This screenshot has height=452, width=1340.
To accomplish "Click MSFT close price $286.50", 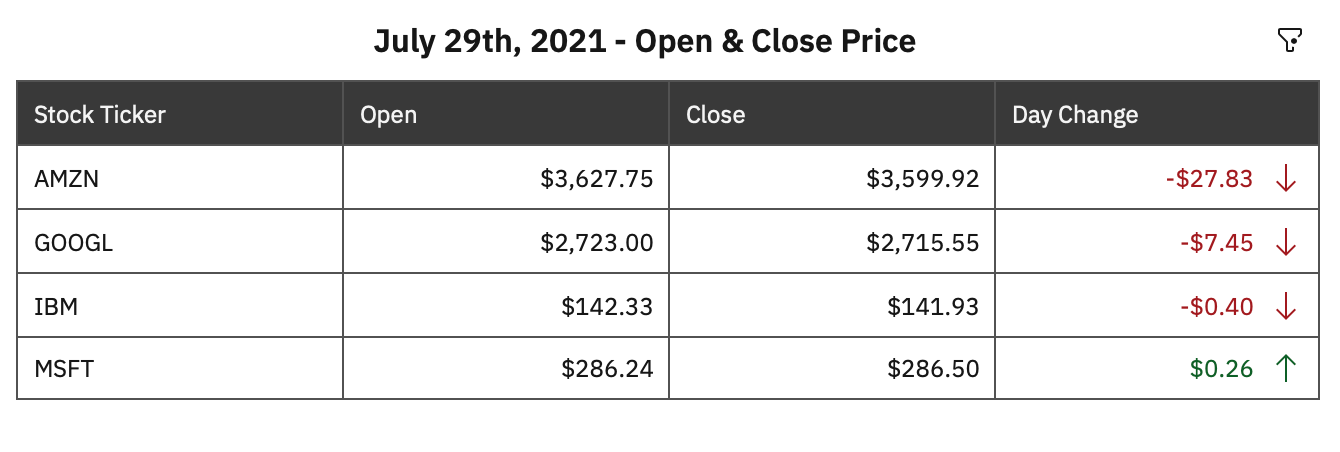I will coord(933,369).
